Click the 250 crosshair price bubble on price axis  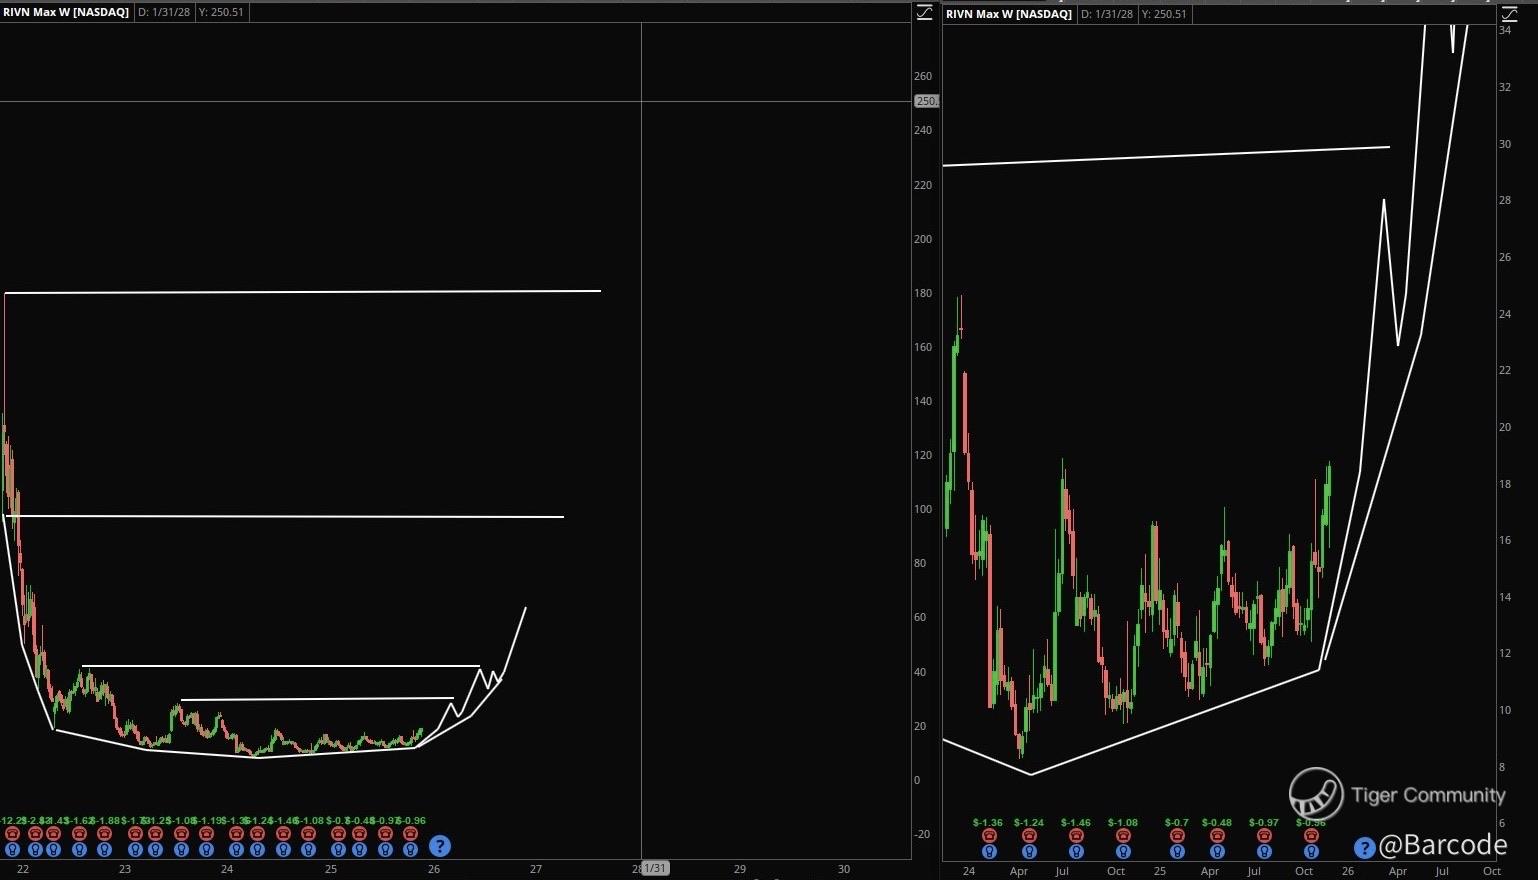click(927, 101)
